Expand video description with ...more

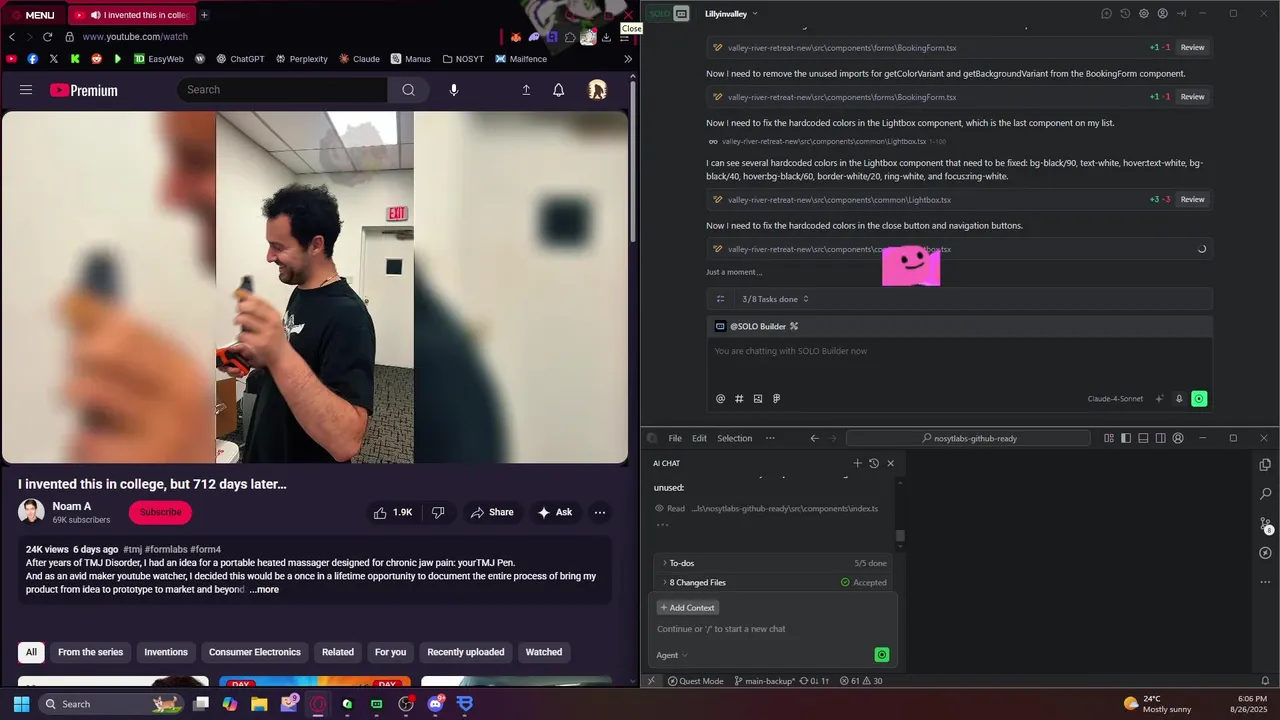(265, 590)
